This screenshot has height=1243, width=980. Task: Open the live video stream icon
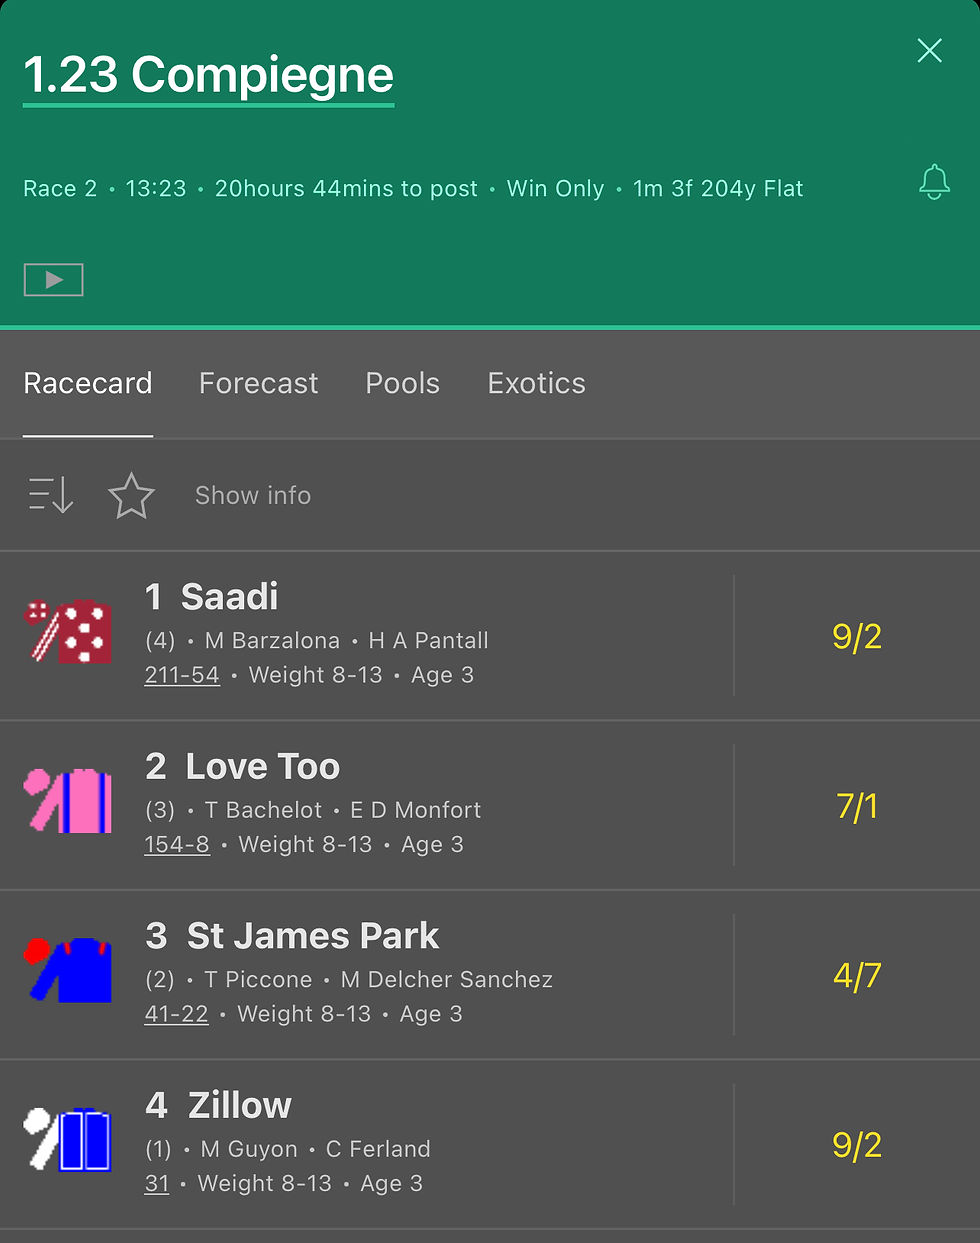pyautogui.click(x=53, y=280)
